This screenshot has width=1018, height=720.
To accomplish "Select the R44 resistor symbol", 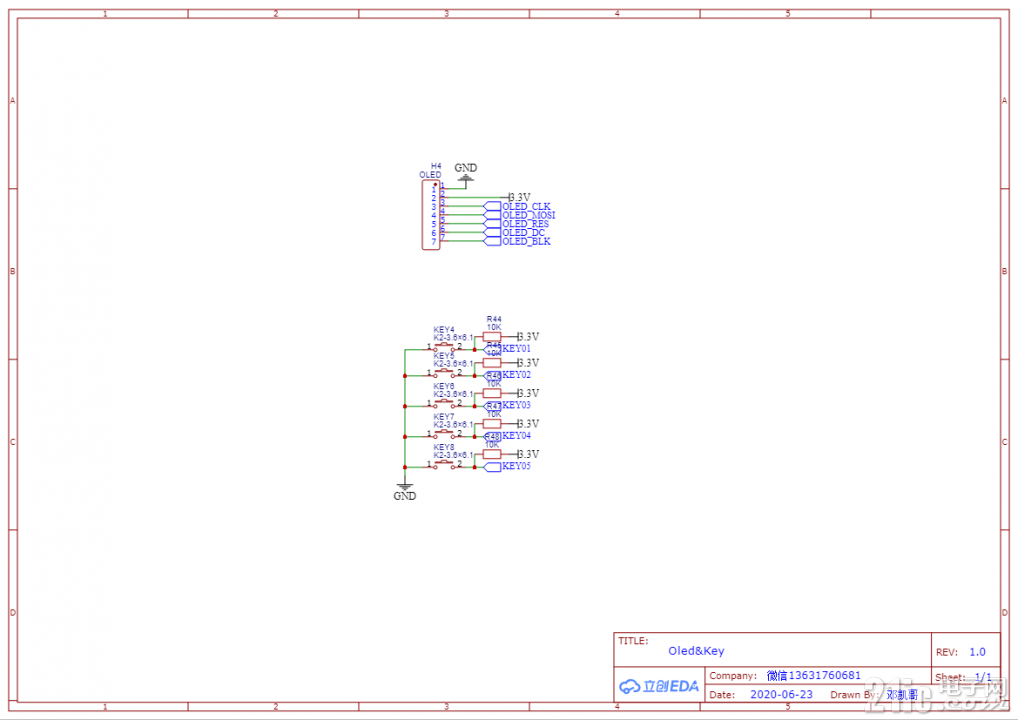I will tap(492, 337).
